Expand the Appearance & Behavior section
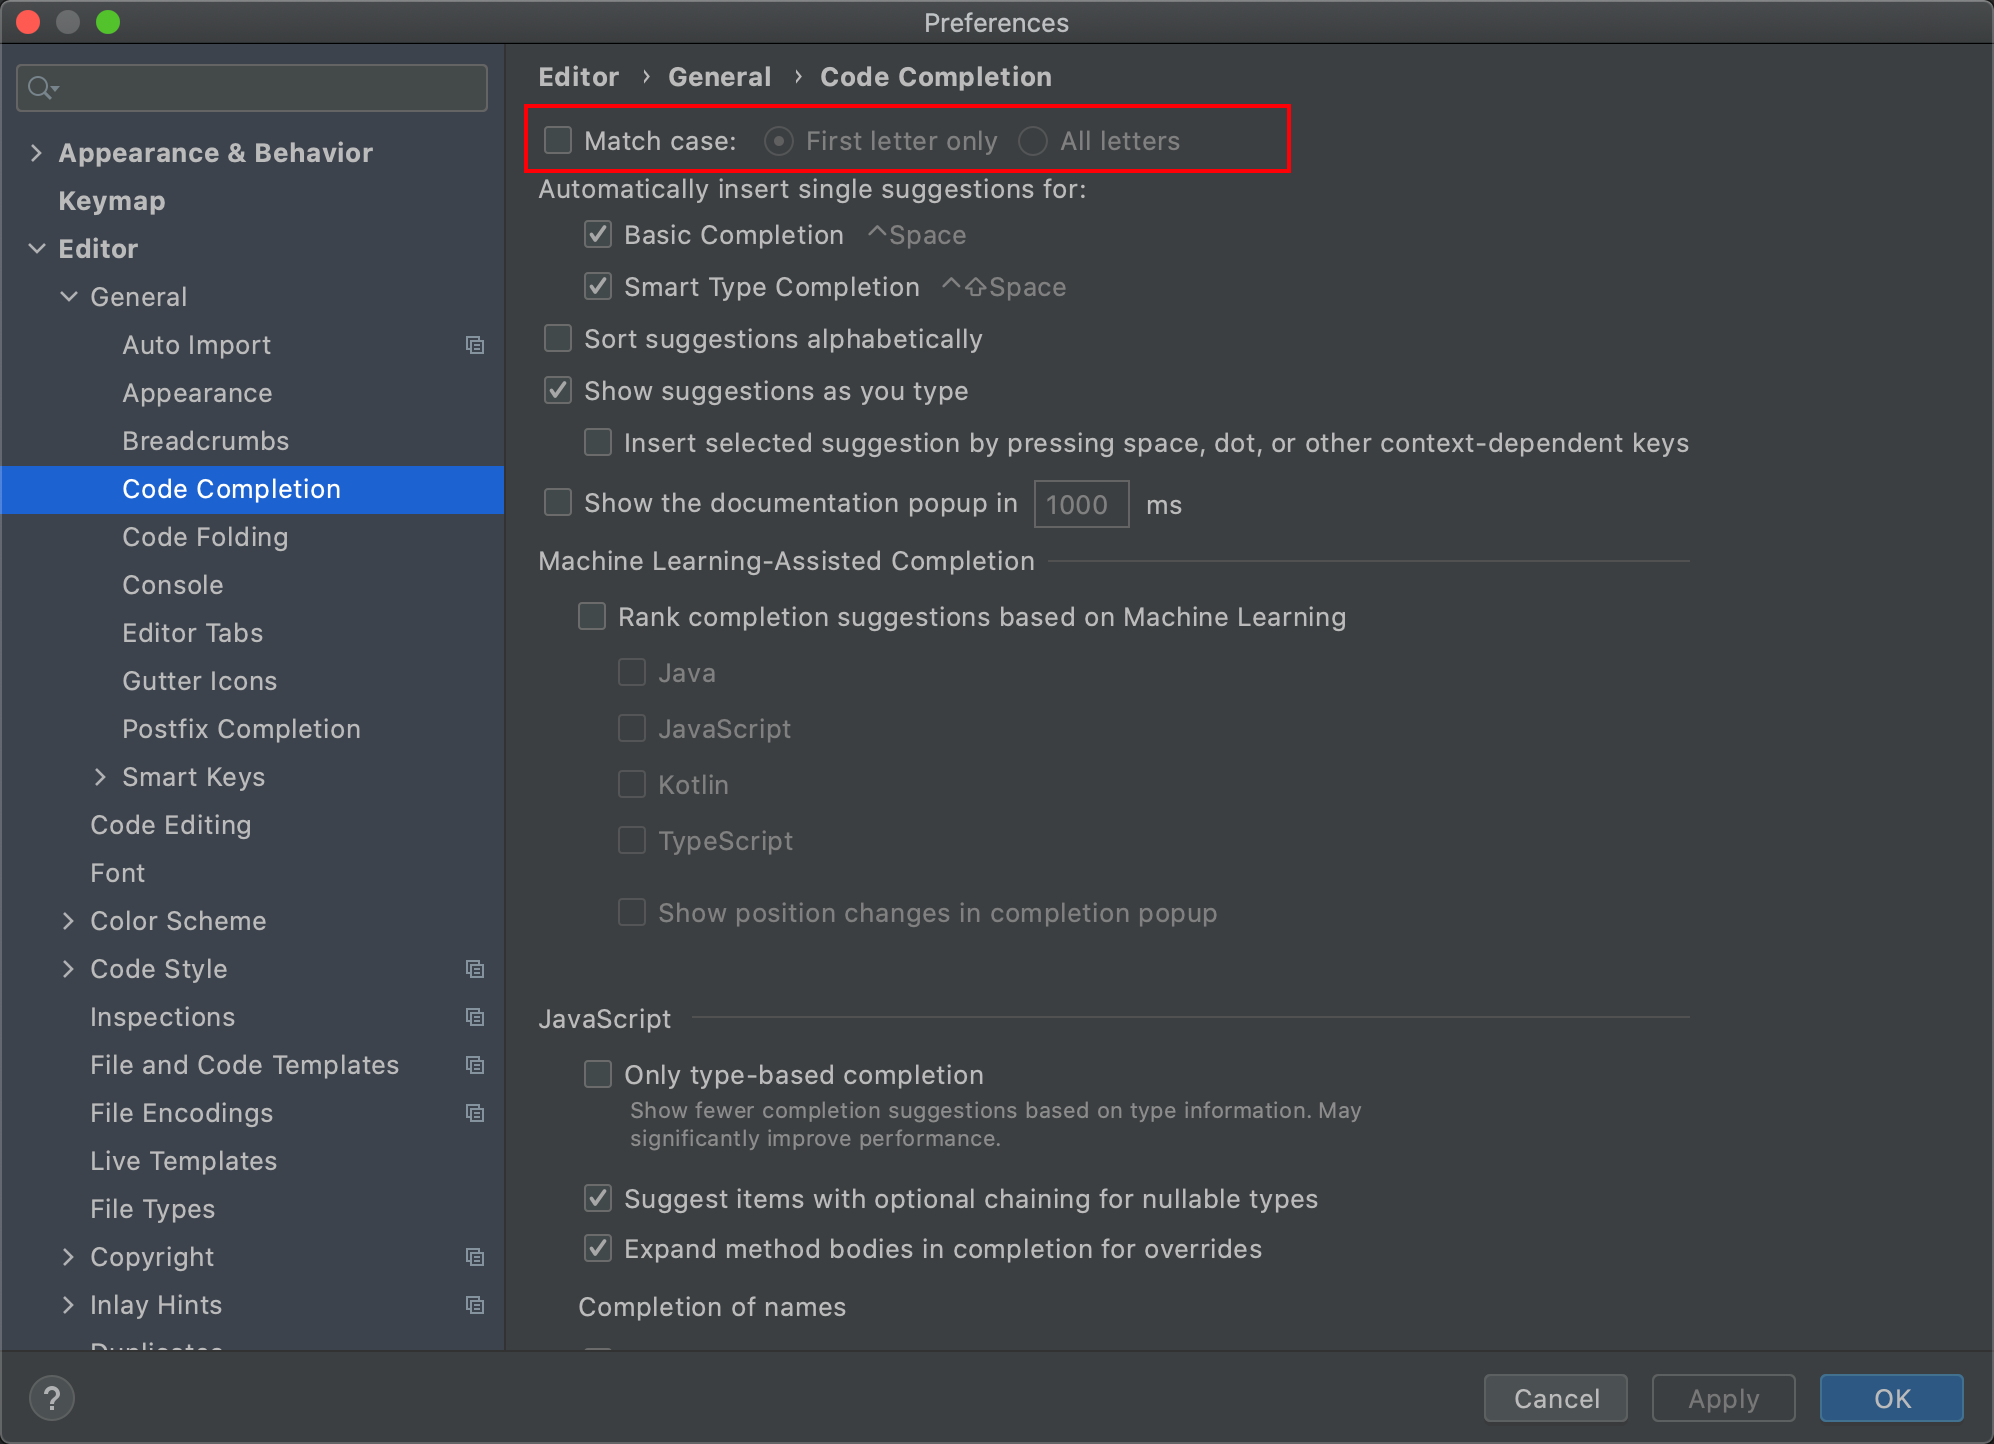 pos(37,153)
